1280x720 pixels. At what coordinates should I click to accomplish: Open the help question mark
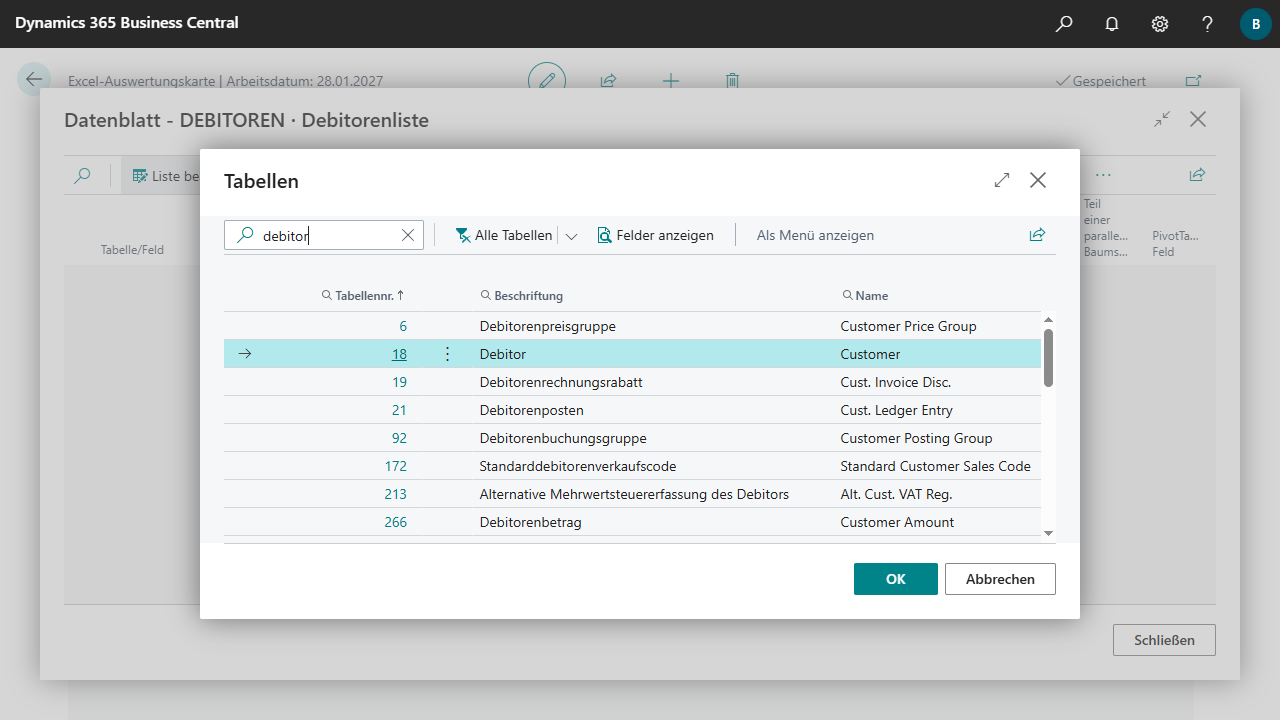[x=1208, y=24]
